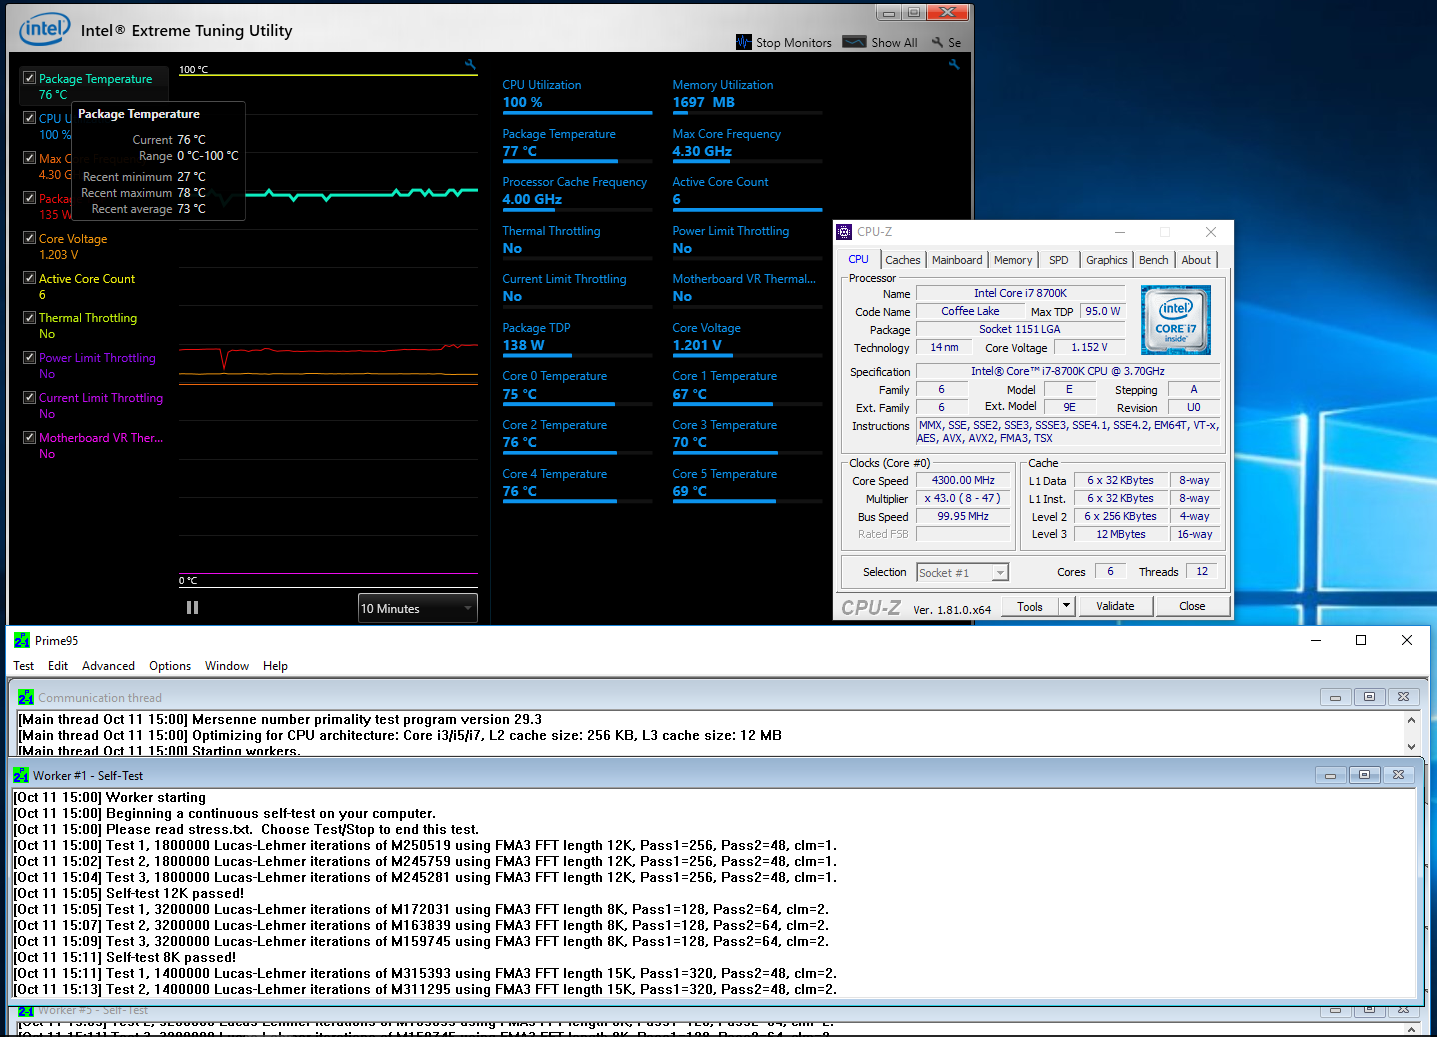This screenshot has width=1437, height=1037.
Task: Switch to the Mainboard tab in CPU-Z
Action: (x=957, y=260)
